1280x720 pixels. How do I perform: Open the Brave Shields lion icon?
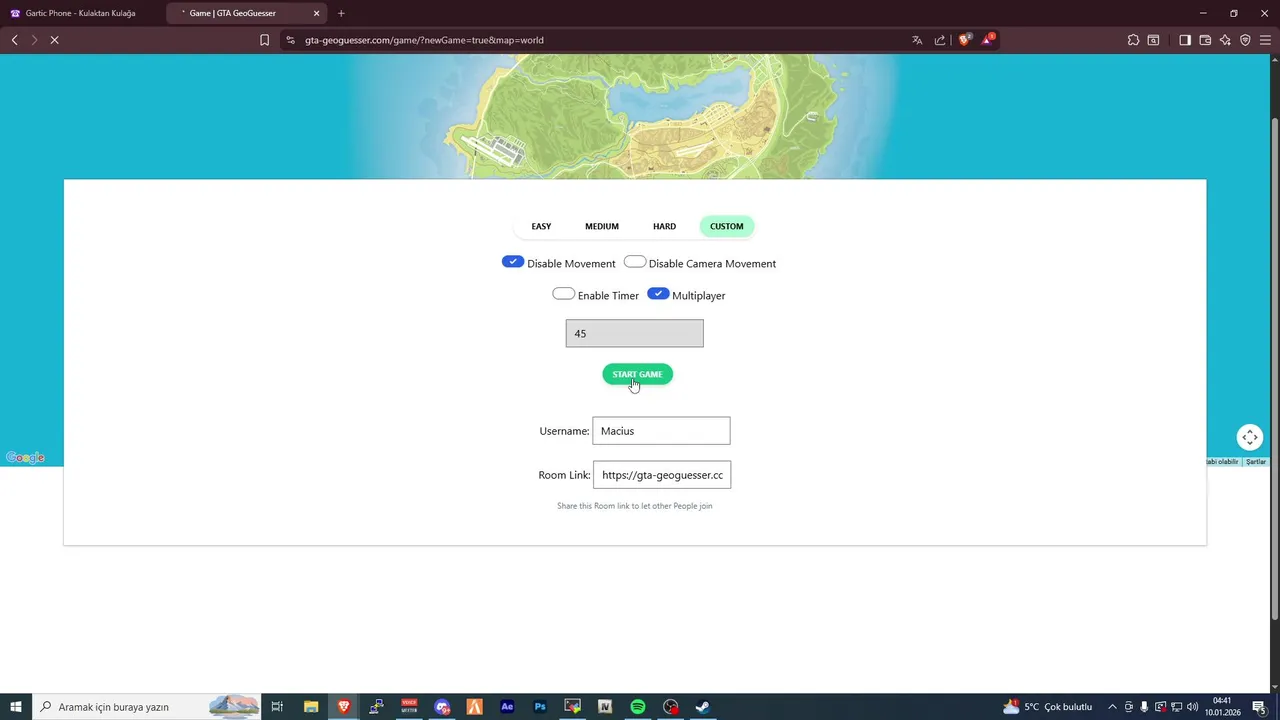[965, 40]
